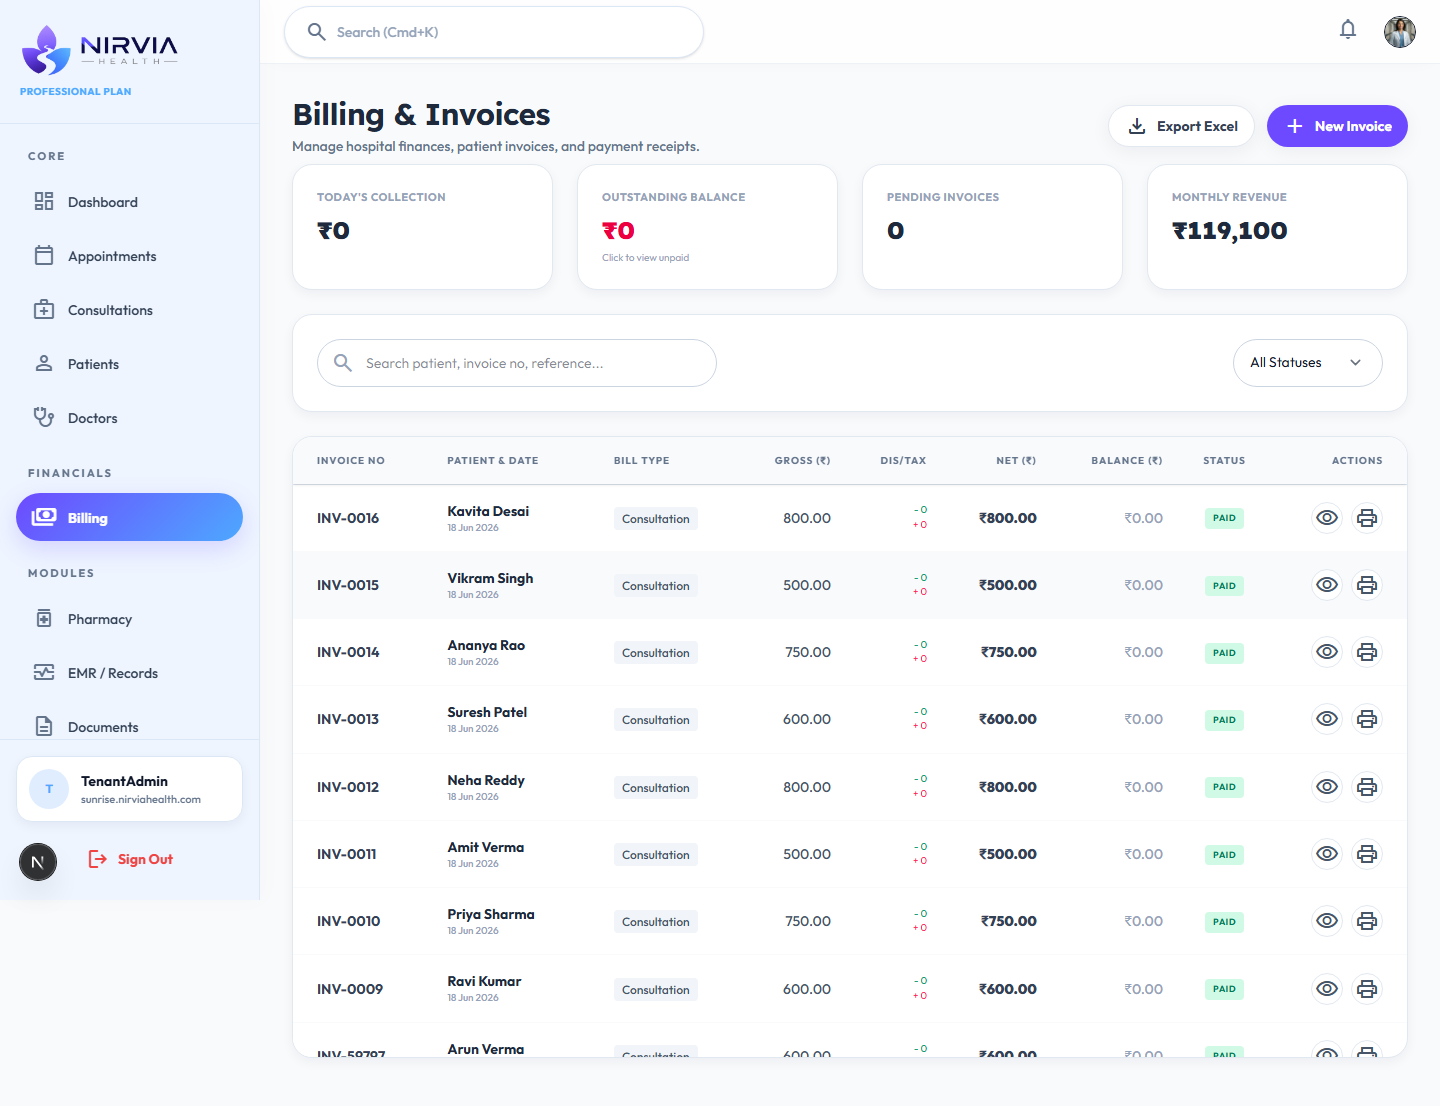The image size is (1440, 1106).
Task: Click STATUS column header
Action: tap(1224, 461)
